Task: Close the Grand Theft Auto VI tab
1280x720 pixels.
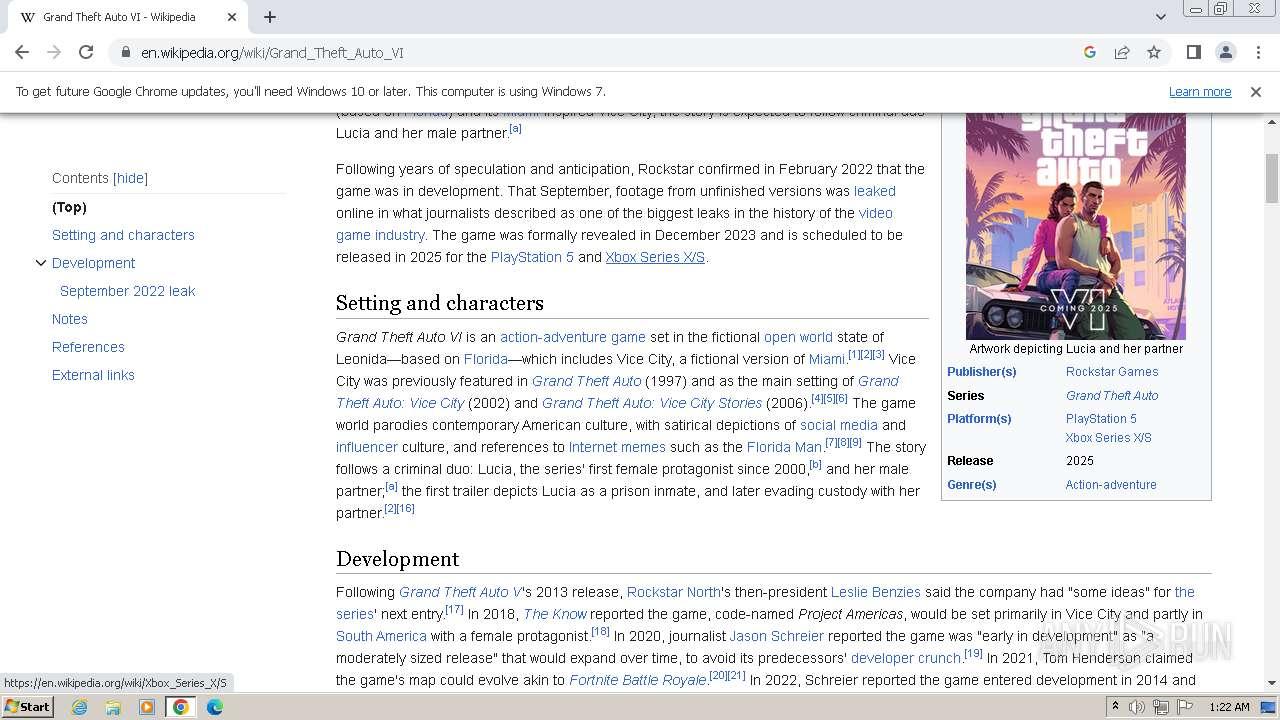Action: pyautogui.click(x=232, y=17)
